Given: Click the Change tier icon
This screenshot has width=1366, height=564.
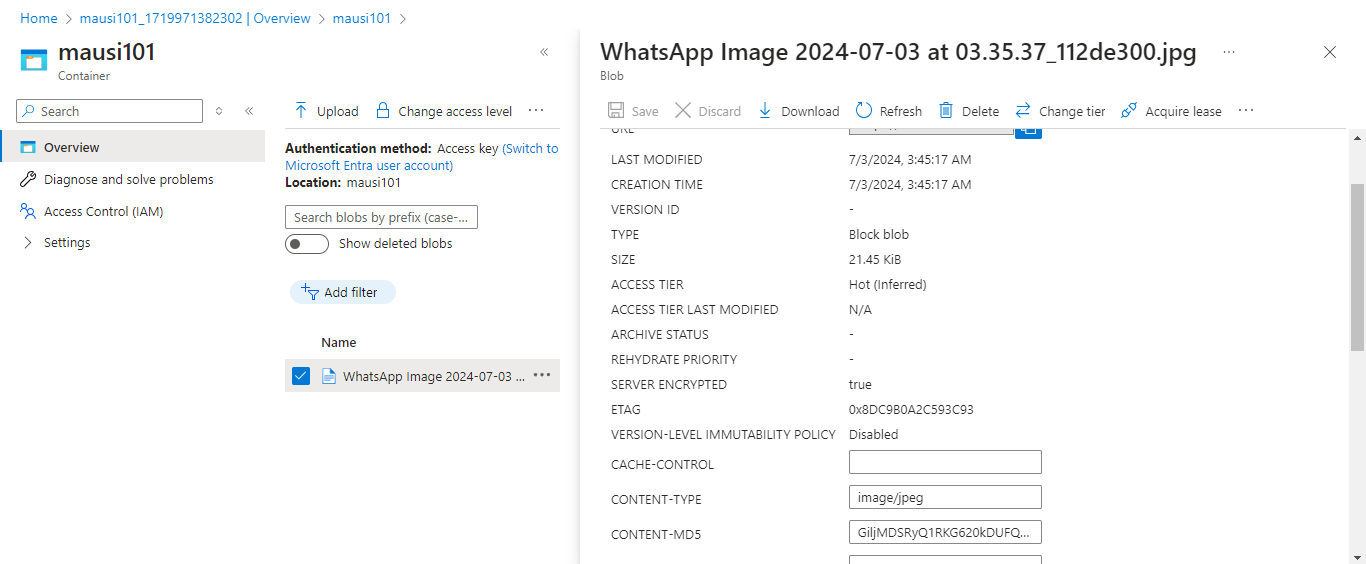Looking at the screenshot, I should click(1023, 111).
